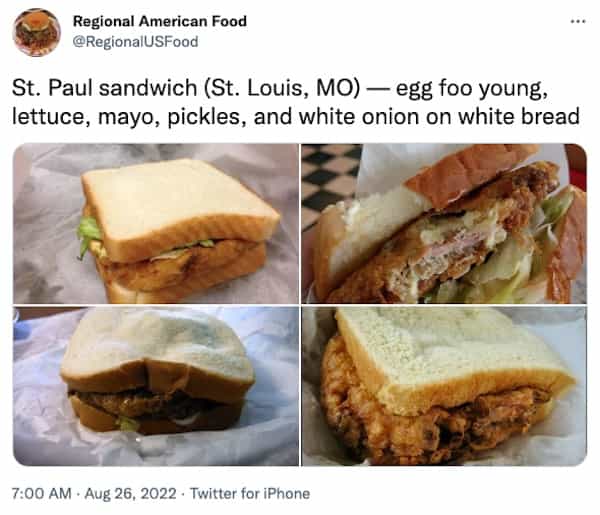Click the Aug 26, 2022 date
Screen dimensions: 600x515
coord(130,493)
